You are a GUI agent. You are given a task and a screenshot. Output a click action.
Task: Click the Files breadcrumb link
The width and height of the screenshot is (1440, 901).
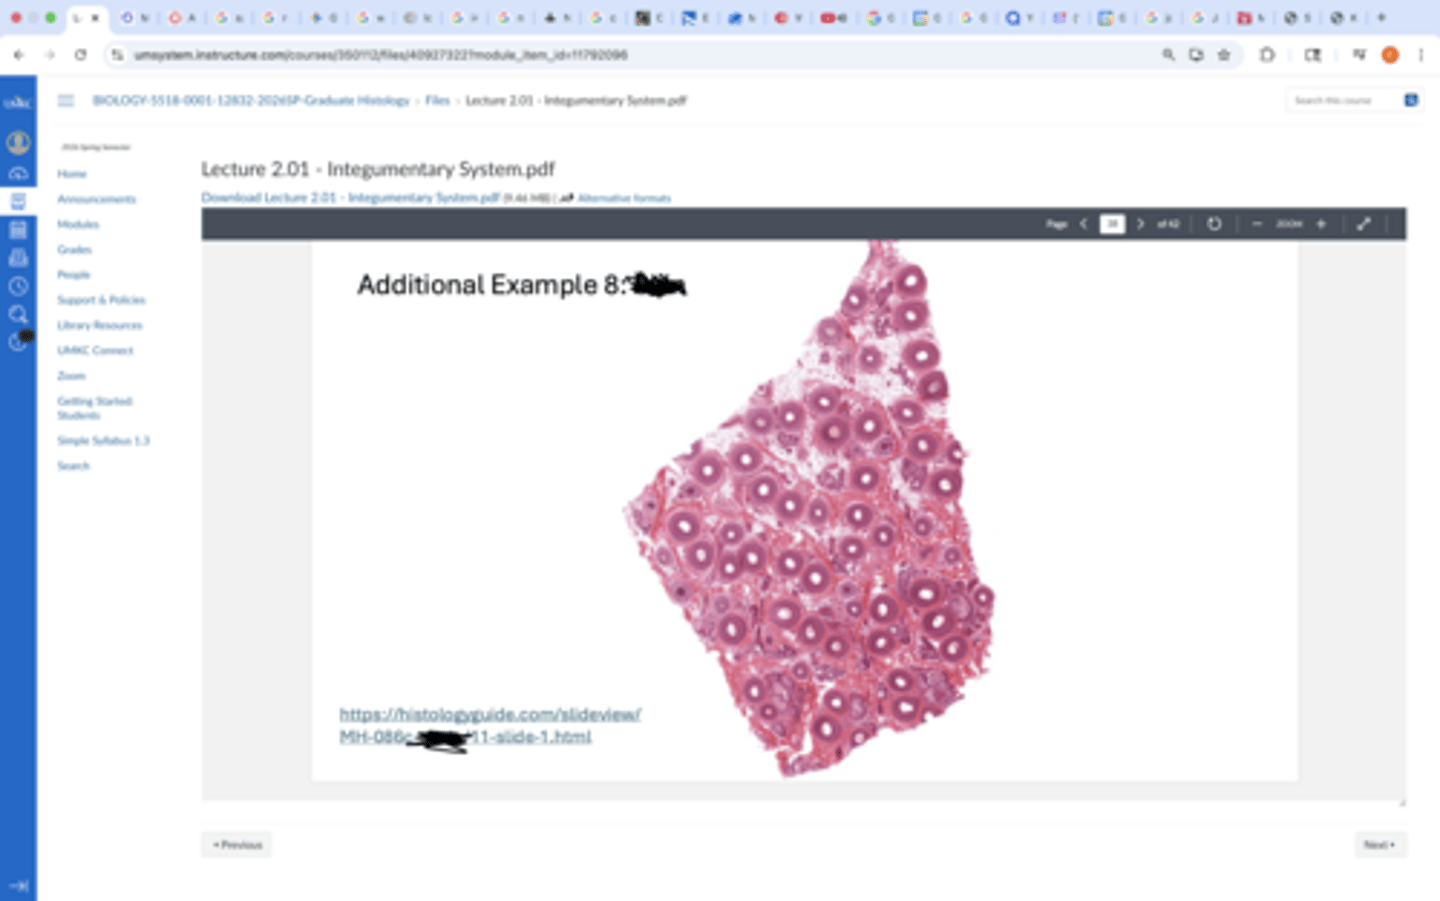[437, 100]
